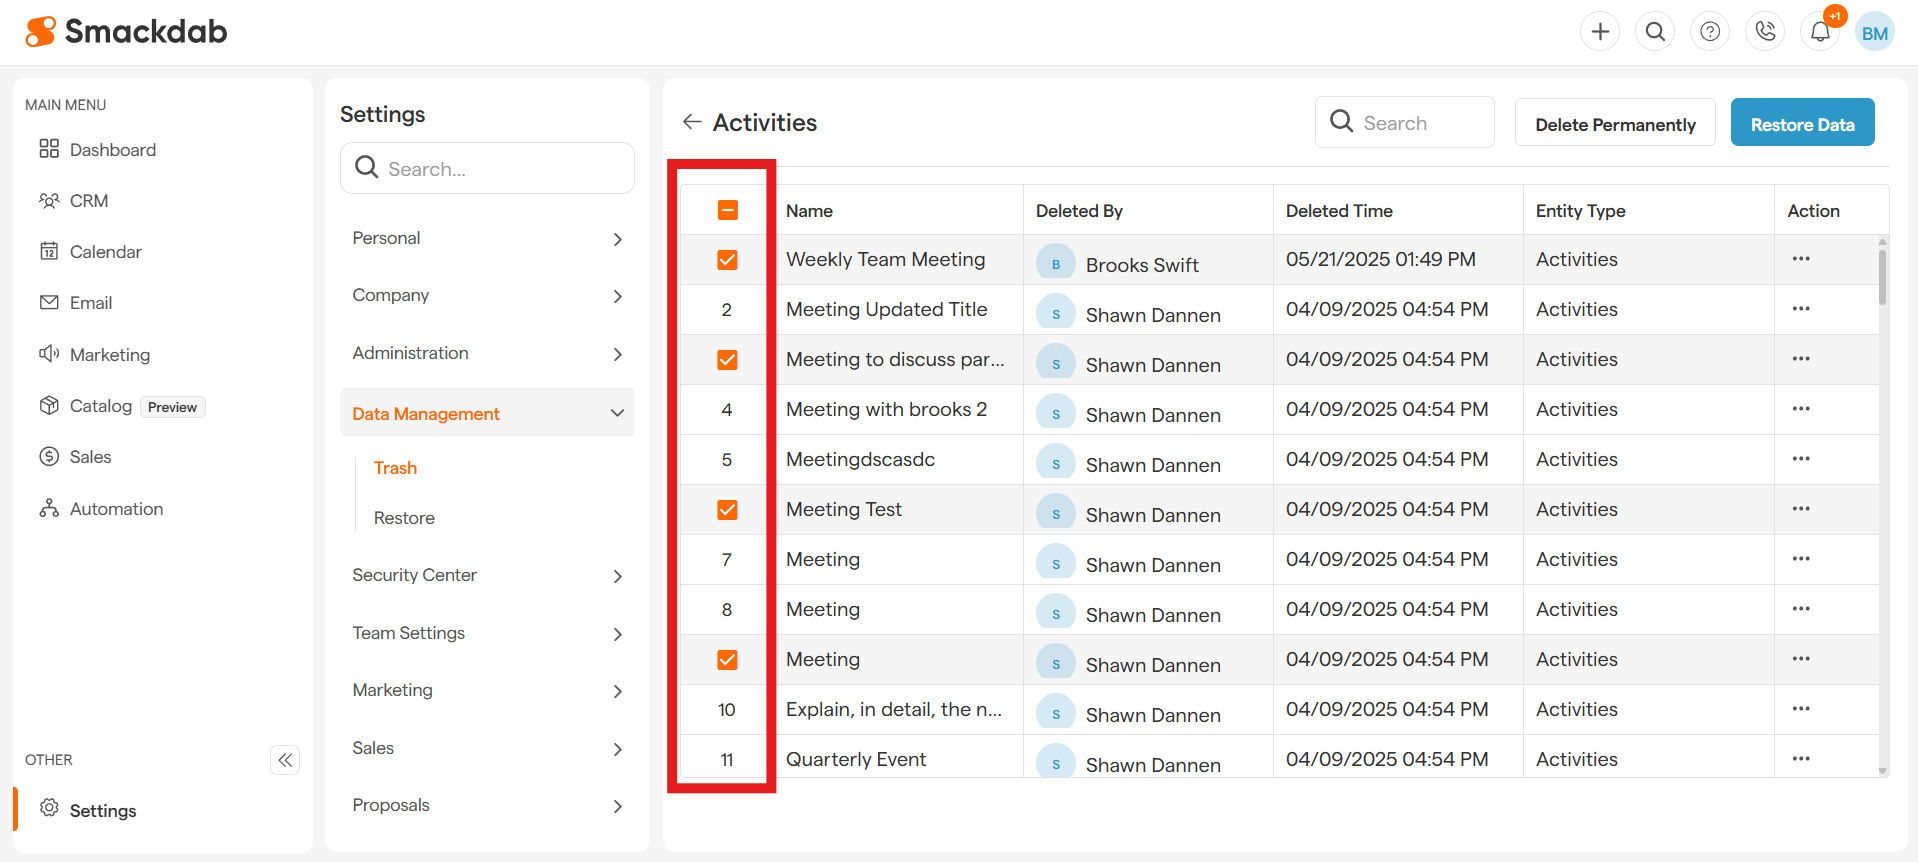Go back using the Activities arrow
The width and height of the screenshot is (1918, 862).
[692, 122]
